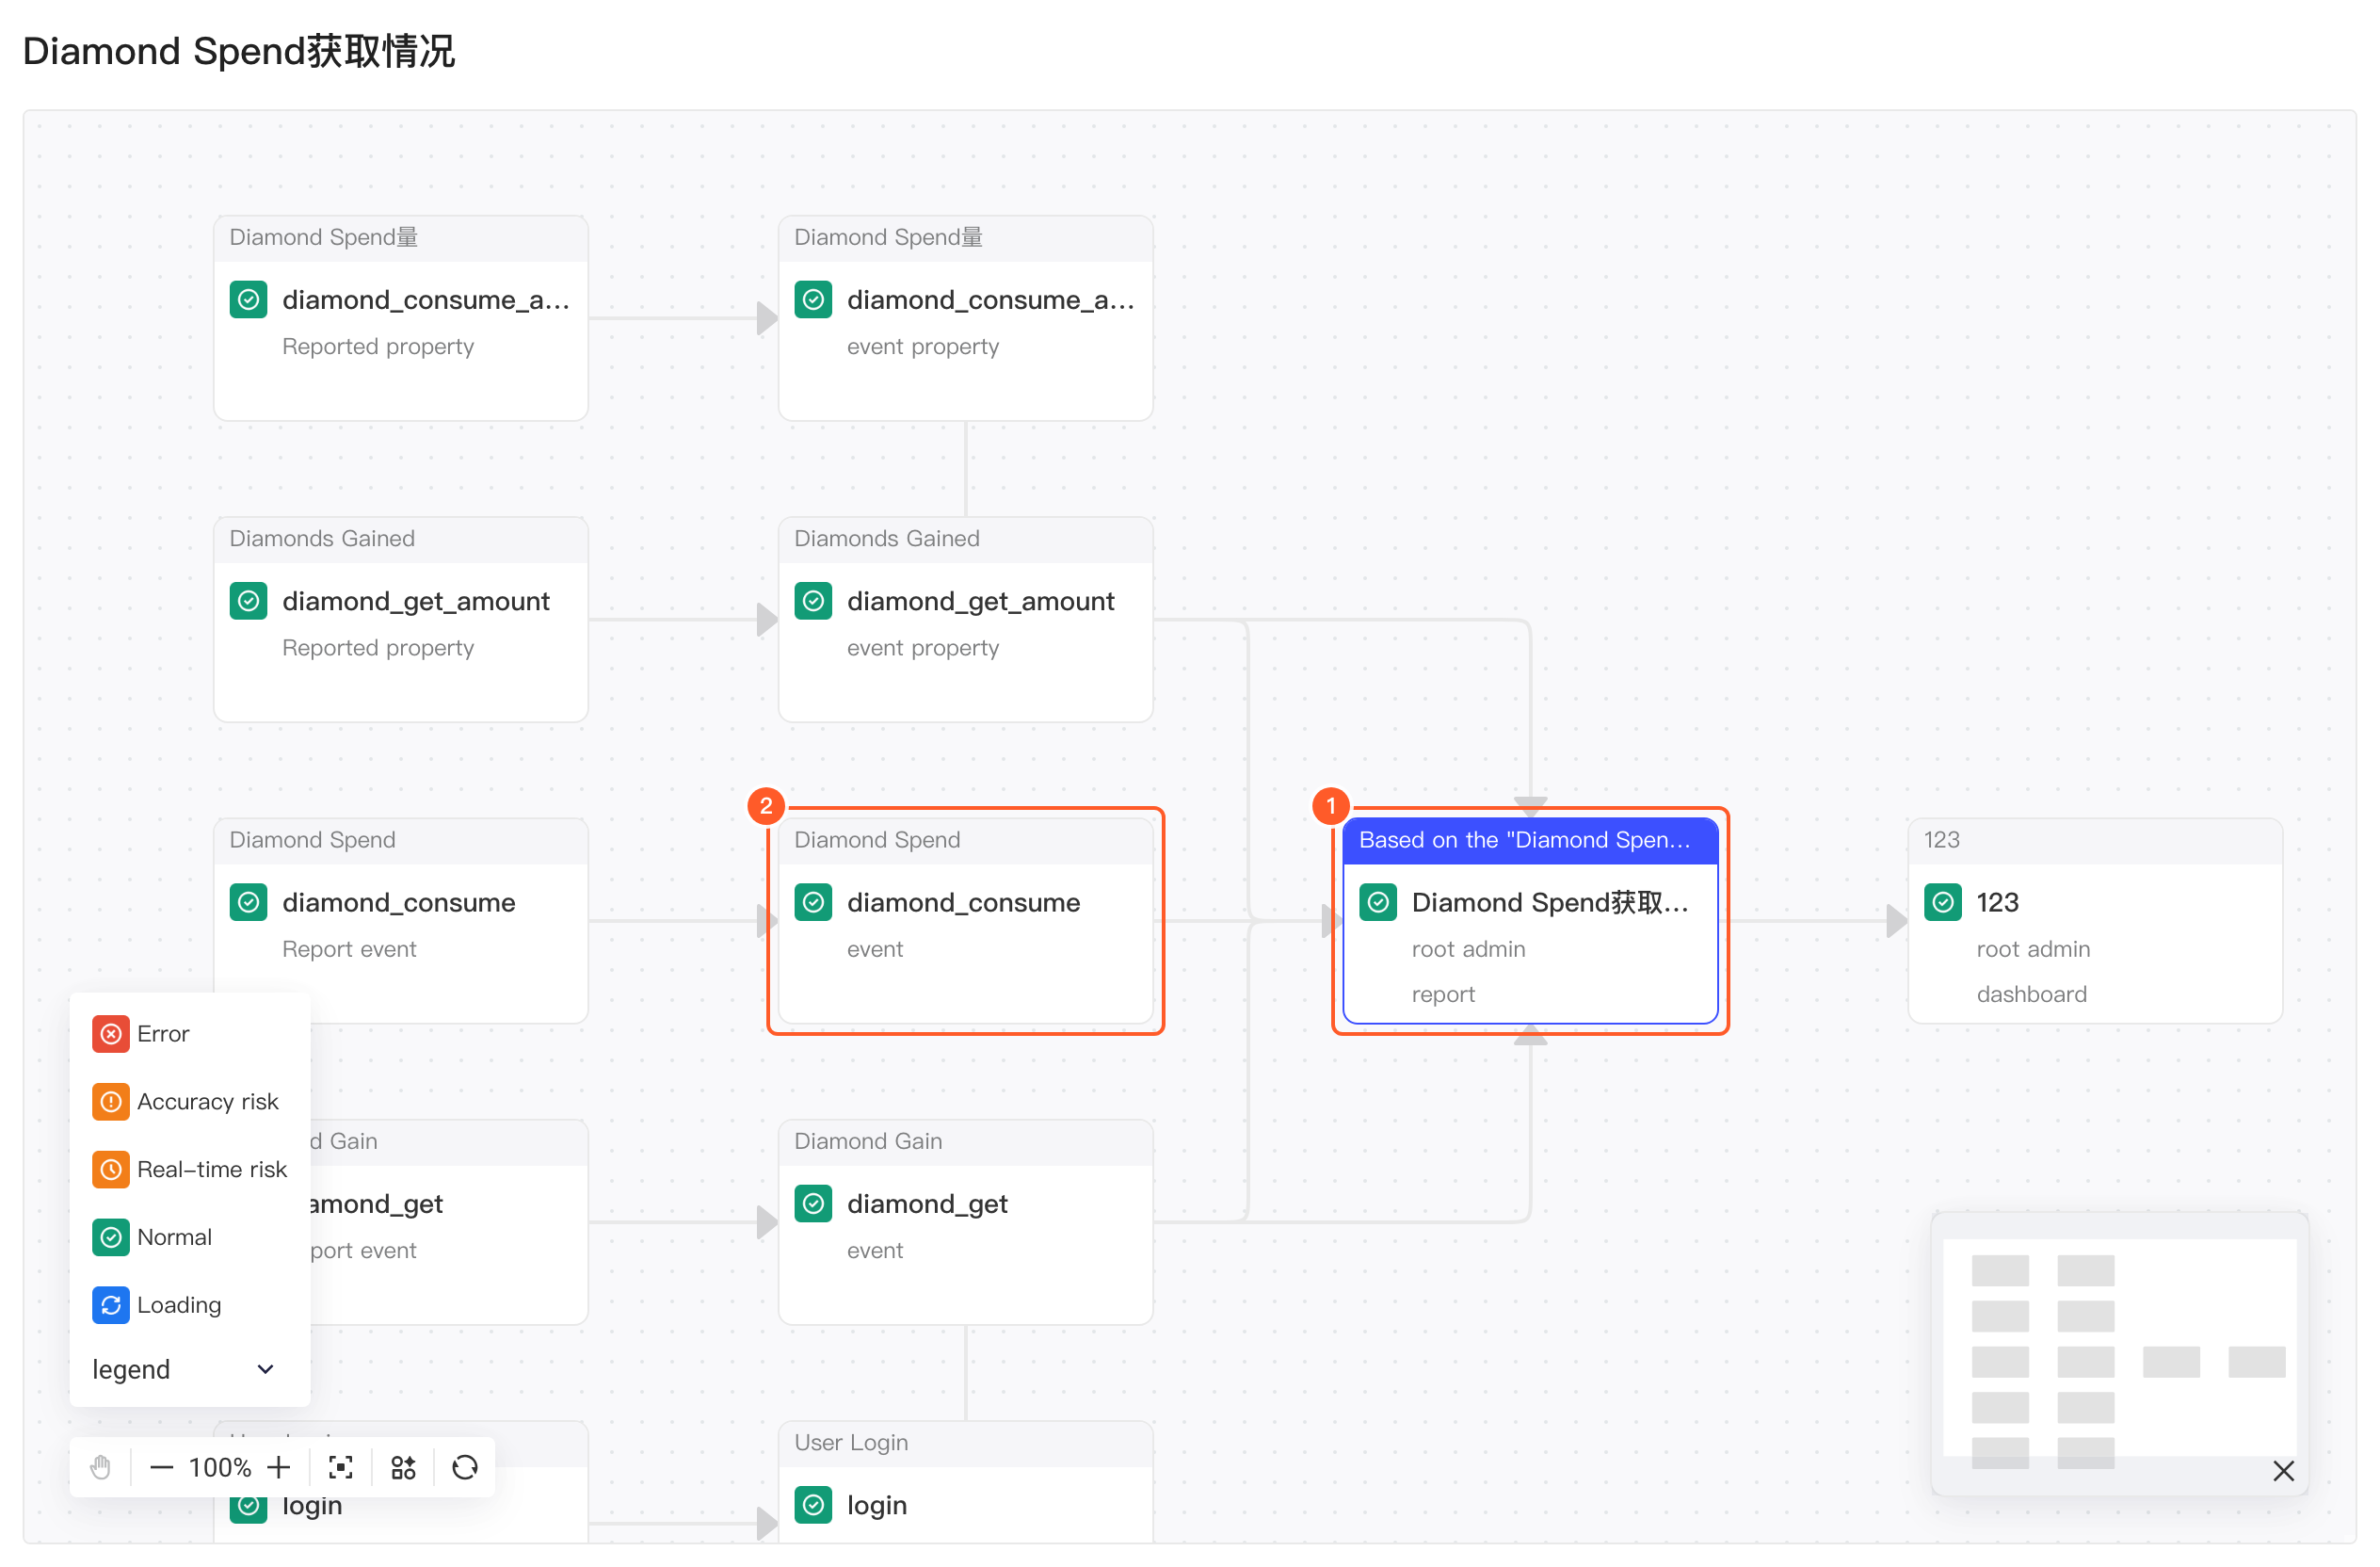
Task: Click the 'Diamonds Gained' event property header
Action: [x=965, y=538]
